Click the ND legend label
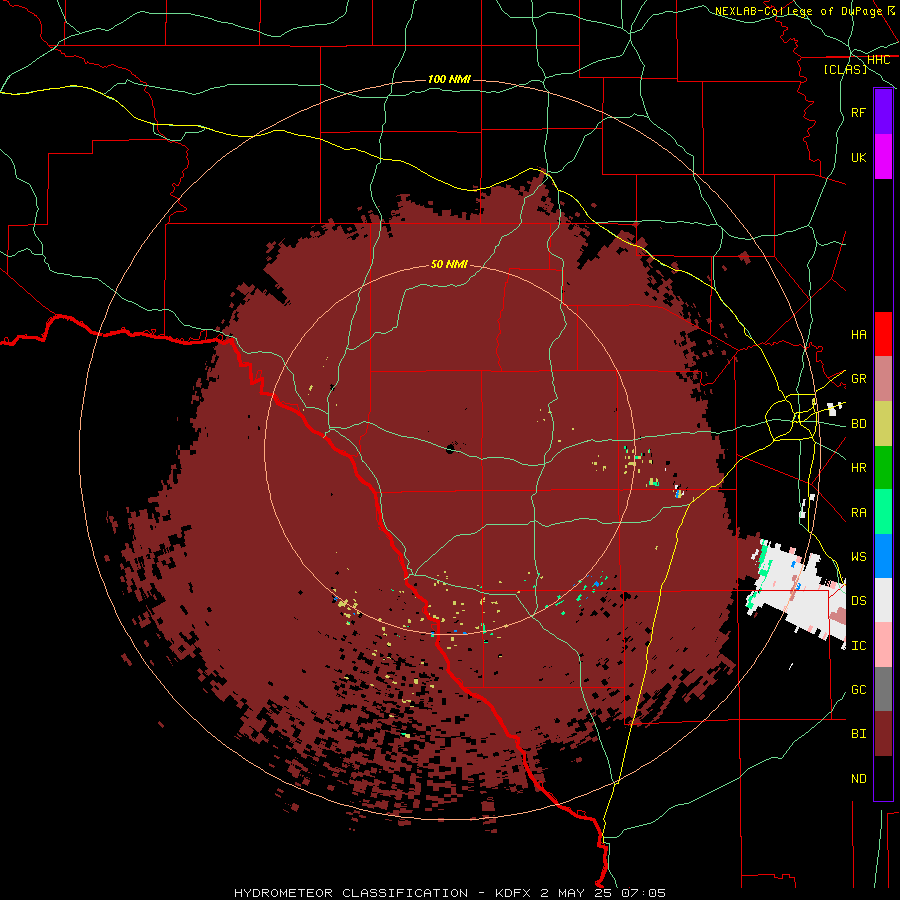900x900 pixels. coord(859,779)
